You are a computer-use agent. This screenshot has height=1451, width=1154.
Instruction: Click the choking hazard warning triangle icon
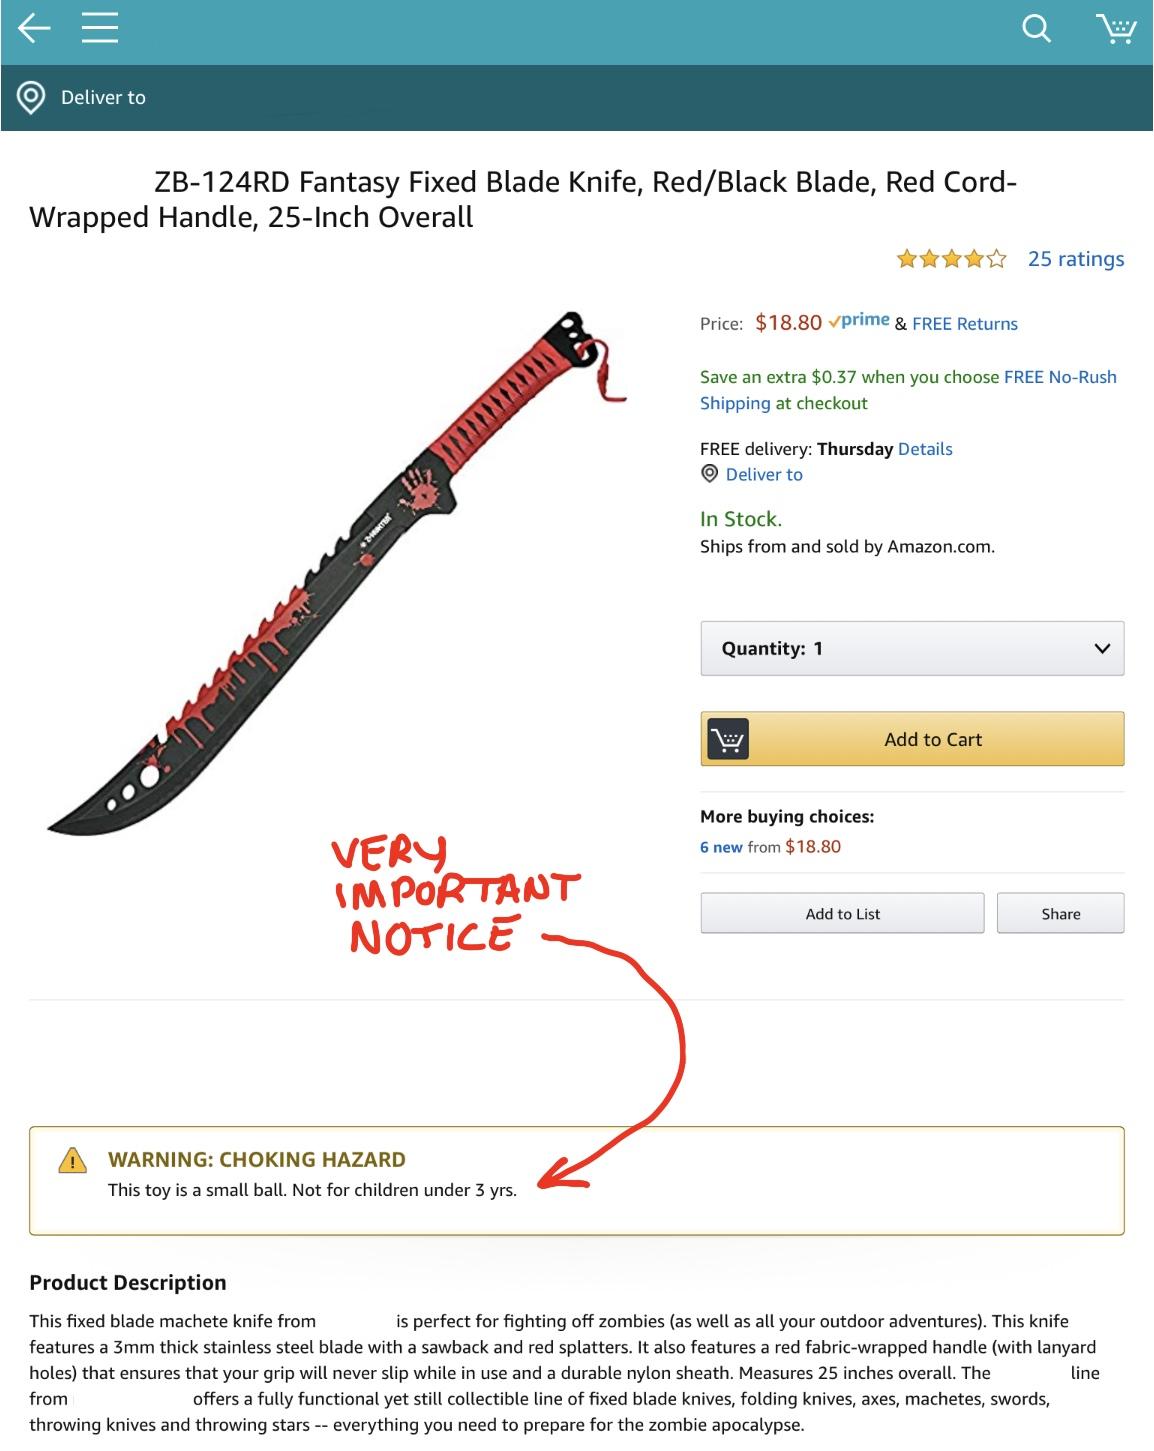point(73,1160)
